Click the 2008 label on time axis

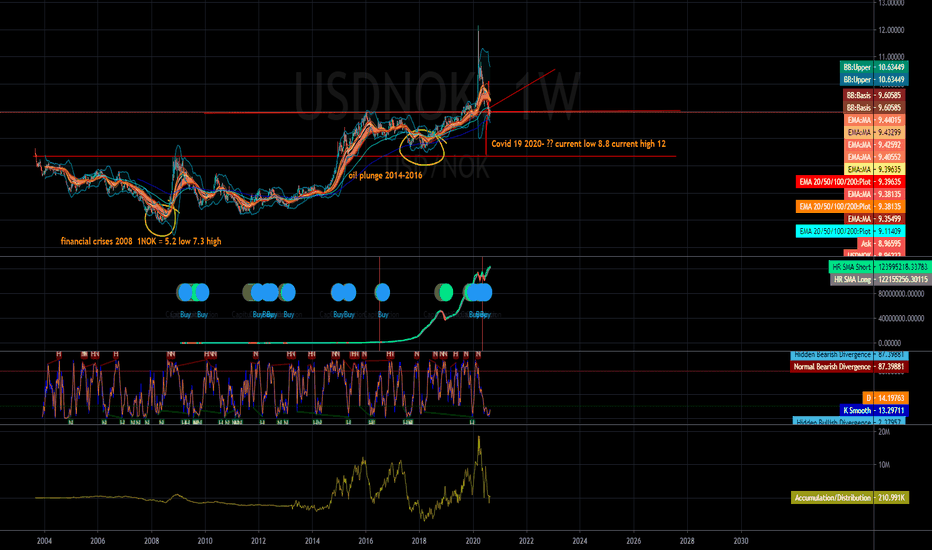[152, 541]
